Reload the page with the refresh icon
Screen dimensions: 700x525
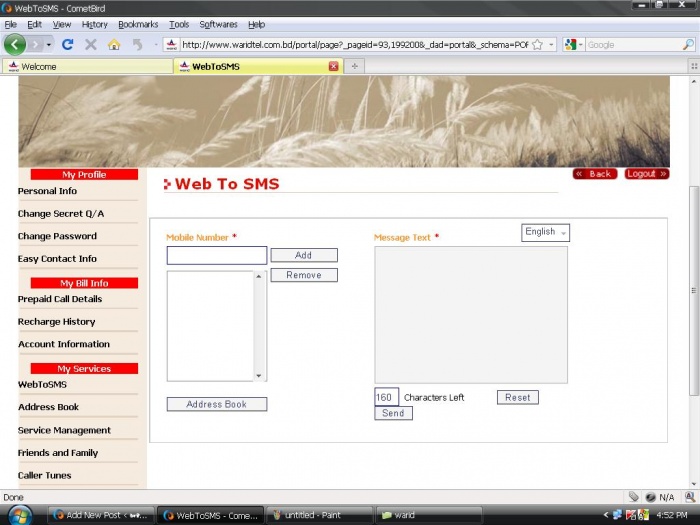pyautogui.click(x=67, y=44)
